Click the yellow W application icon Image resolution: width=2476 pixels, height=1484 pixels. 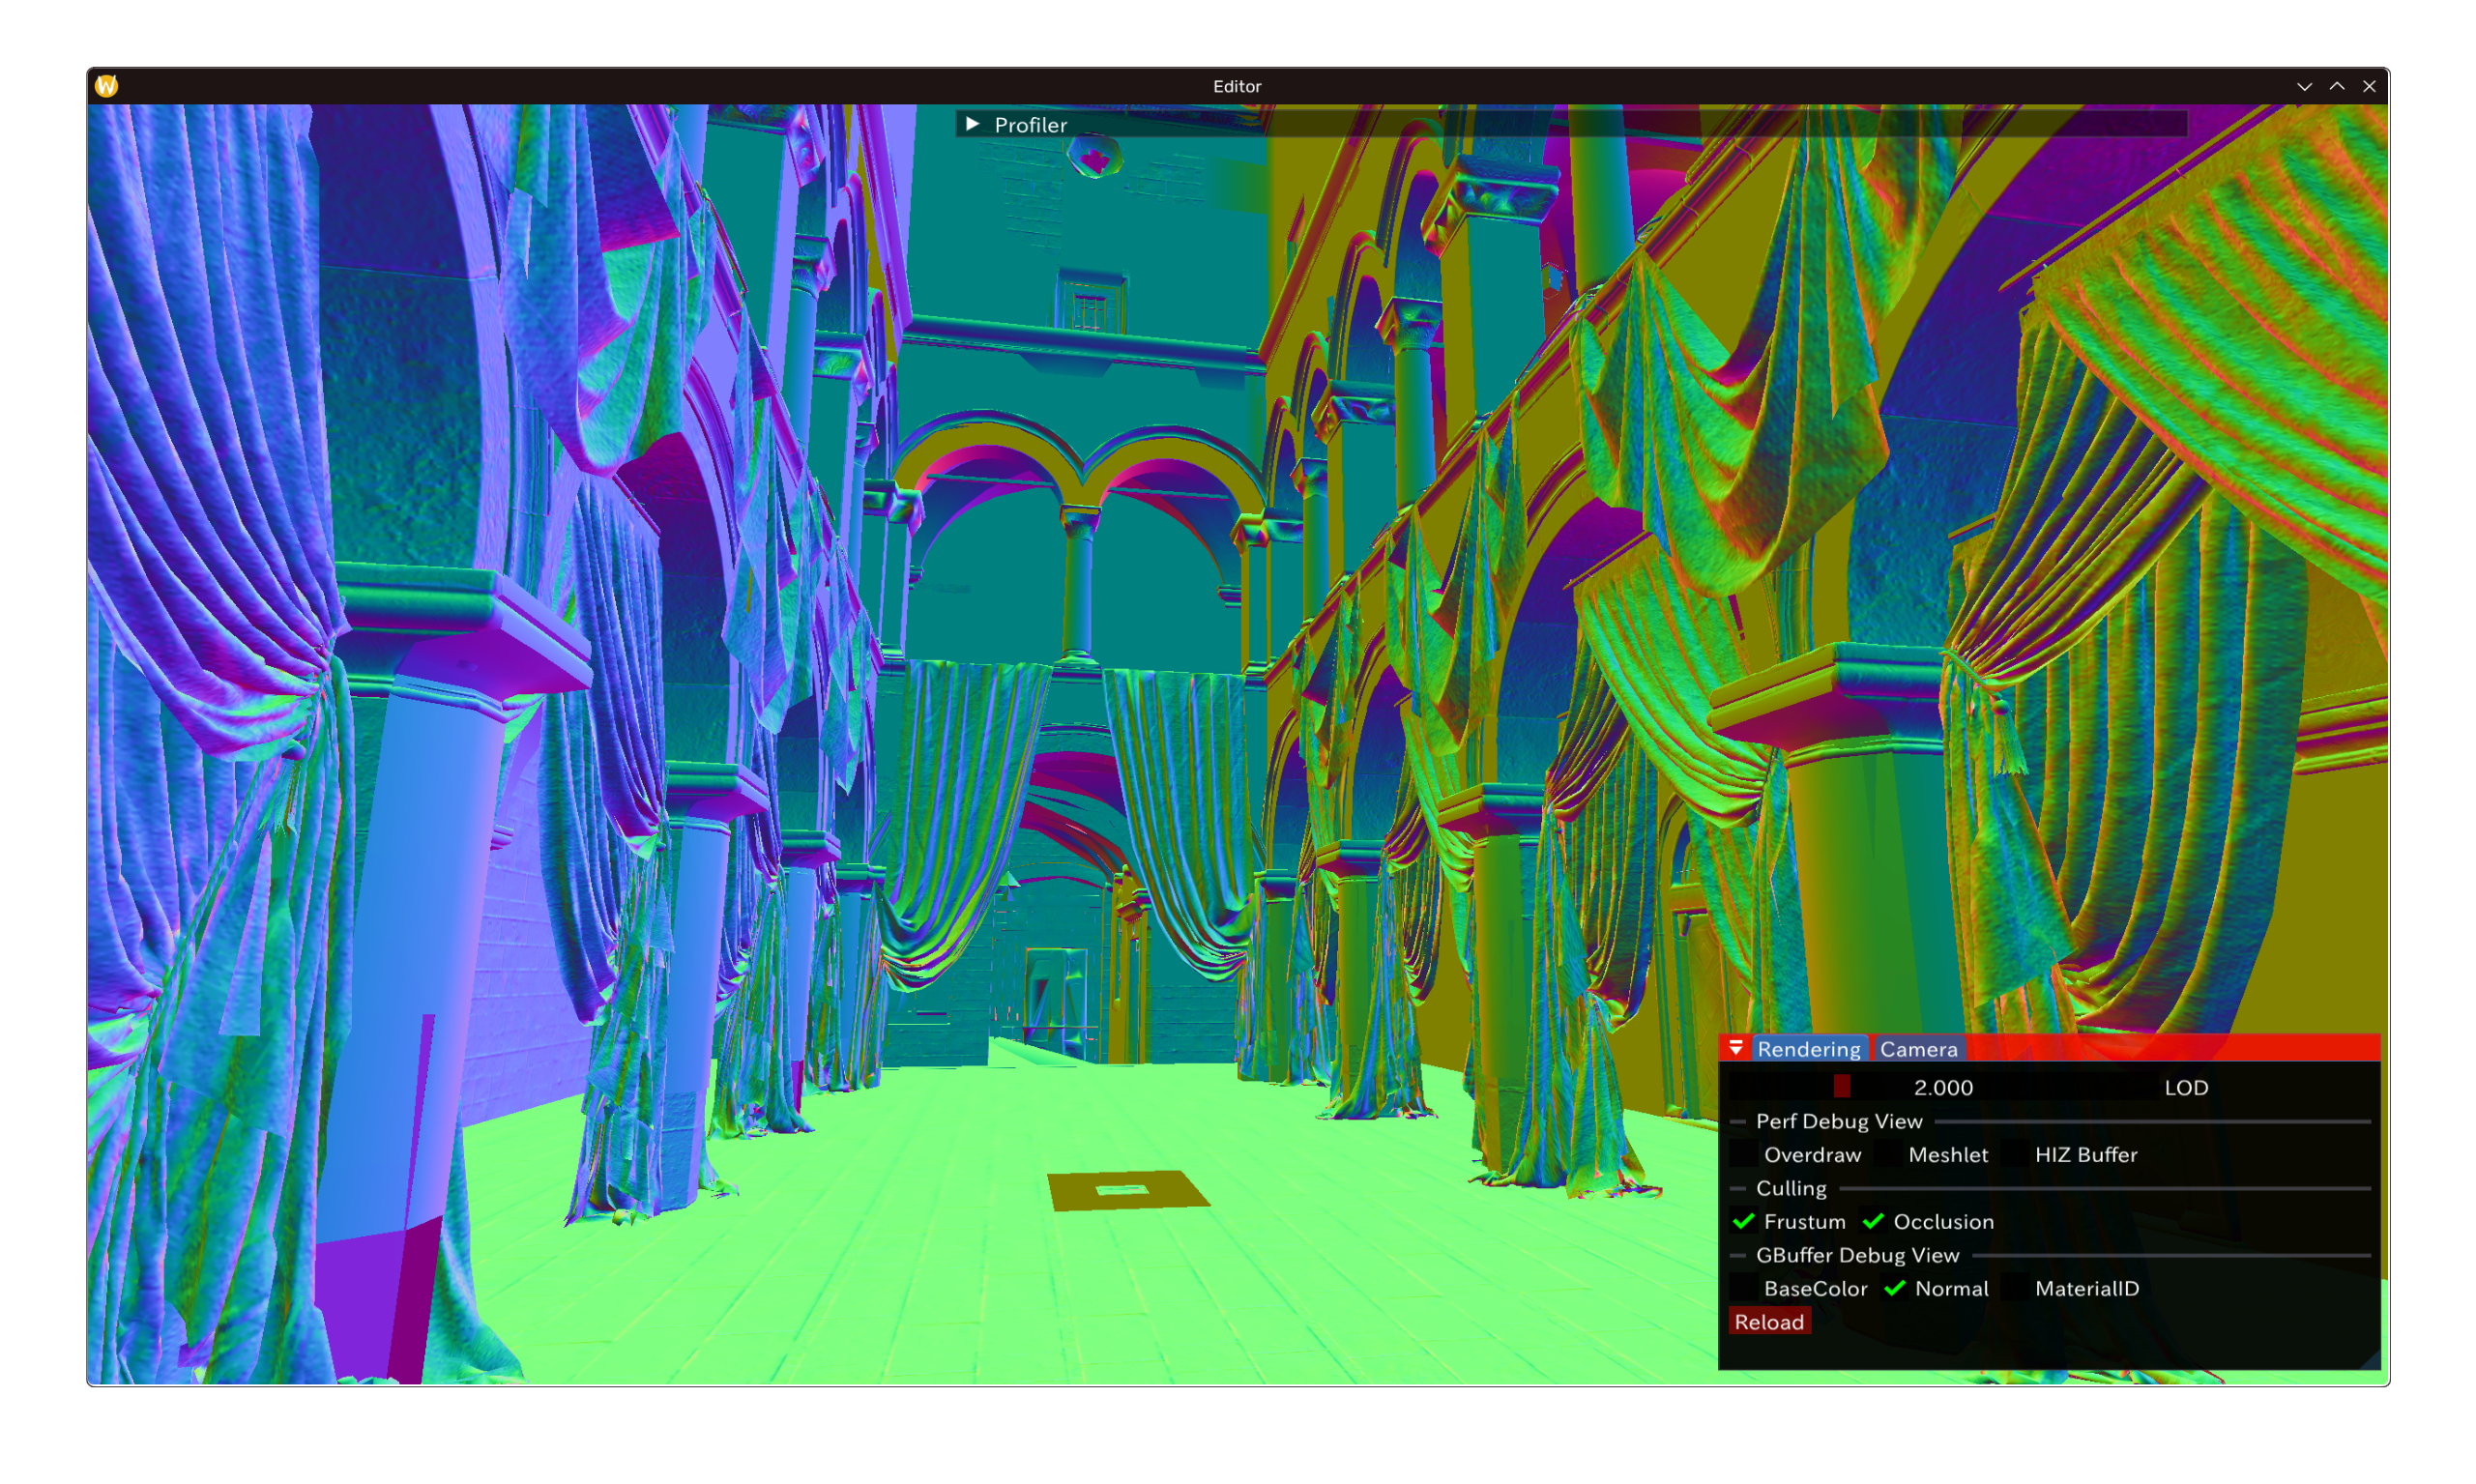pos(107,86)
